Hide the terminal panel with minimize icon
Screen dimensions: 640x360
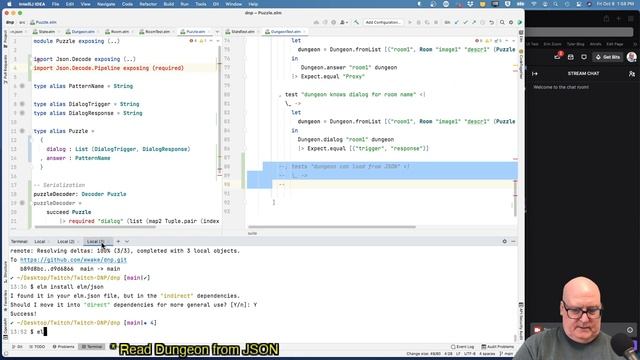[x=513, y=241]
